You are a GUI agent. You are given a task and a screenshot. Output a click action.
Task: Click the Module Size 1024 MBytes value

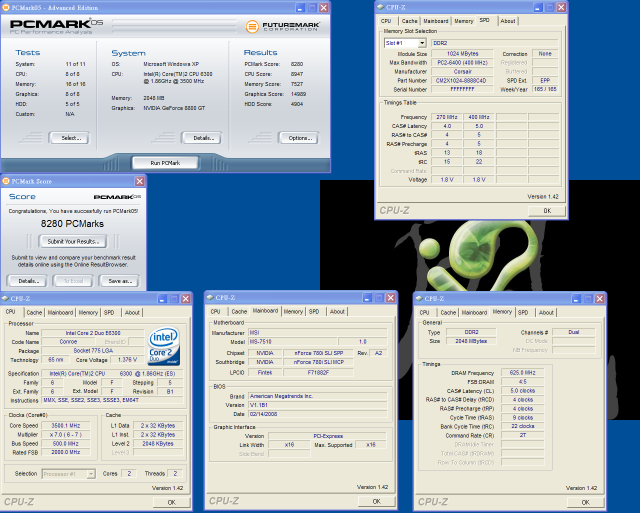[462, 53]
